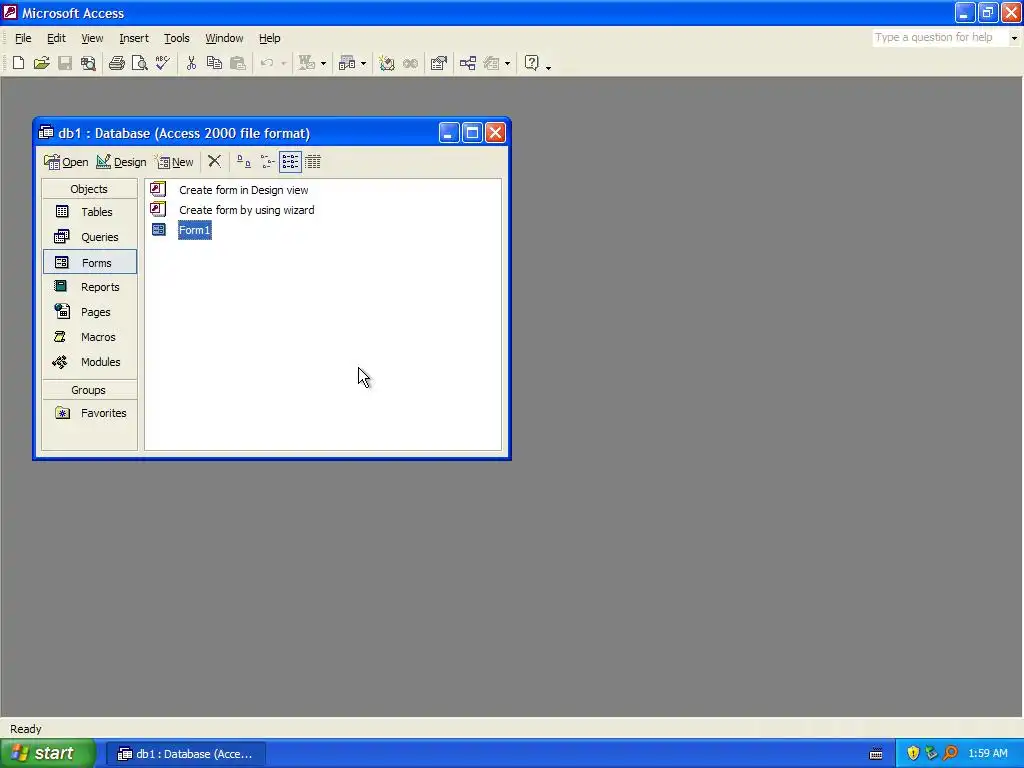Select Modules in the Objects bar
Image resolution: width=1024 pixels, height=768 pixels.
[89, 362]
